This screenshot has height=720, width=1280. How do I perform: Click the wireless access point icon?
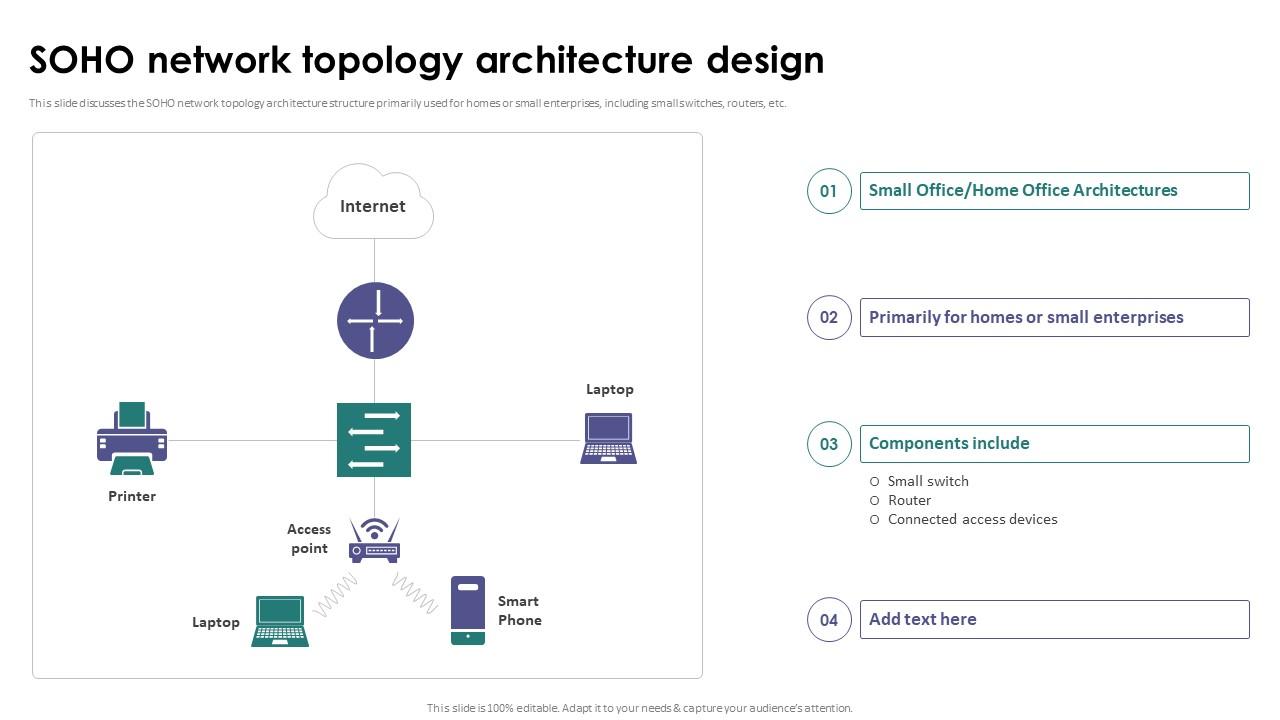coord(374,540)
